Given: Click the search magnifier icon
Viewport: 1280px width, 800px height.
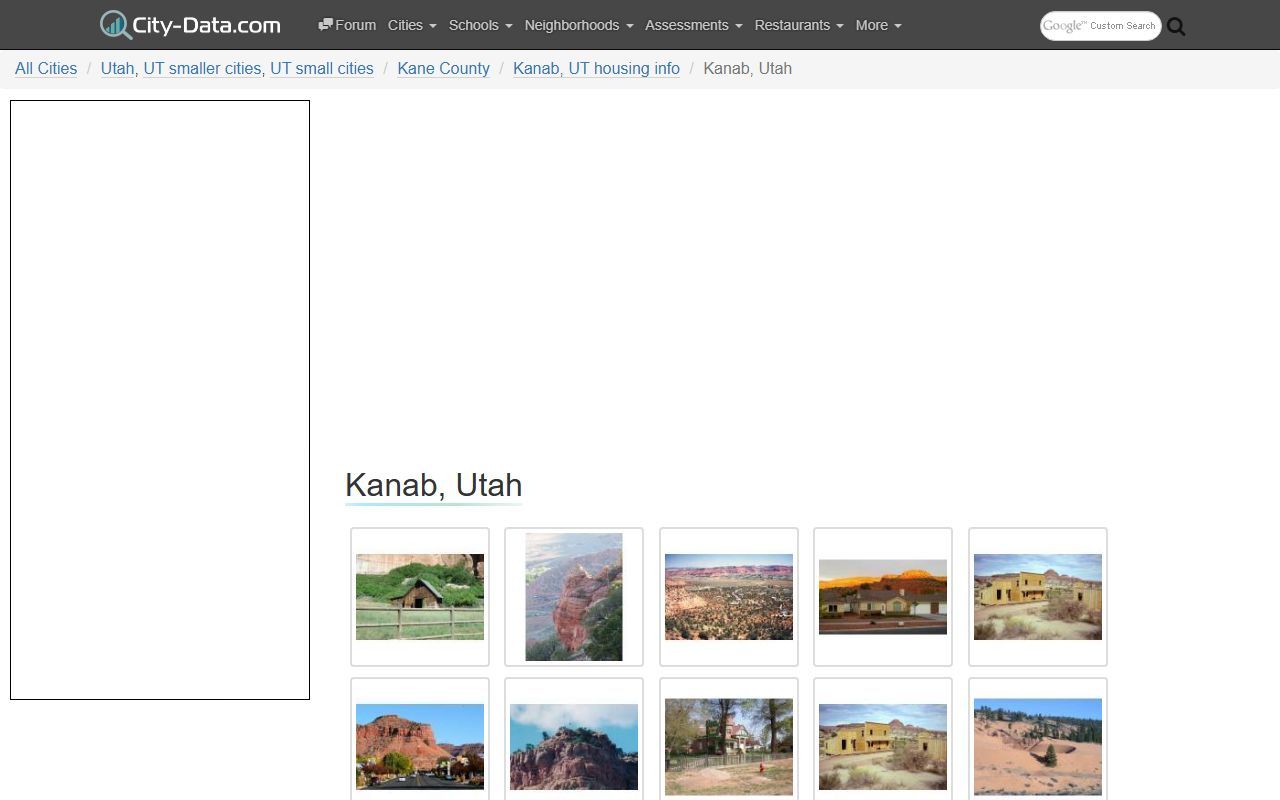Looking at the screenshot, I should [x=1176, y=27].
